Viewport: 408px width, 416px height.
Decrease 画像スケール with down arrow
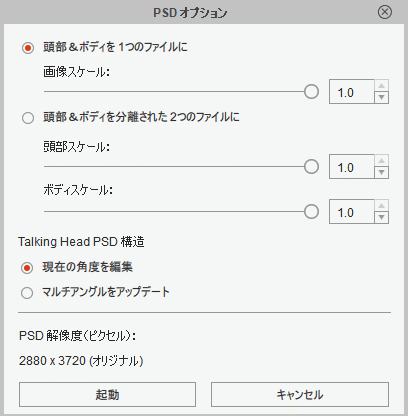click(382, 97)
